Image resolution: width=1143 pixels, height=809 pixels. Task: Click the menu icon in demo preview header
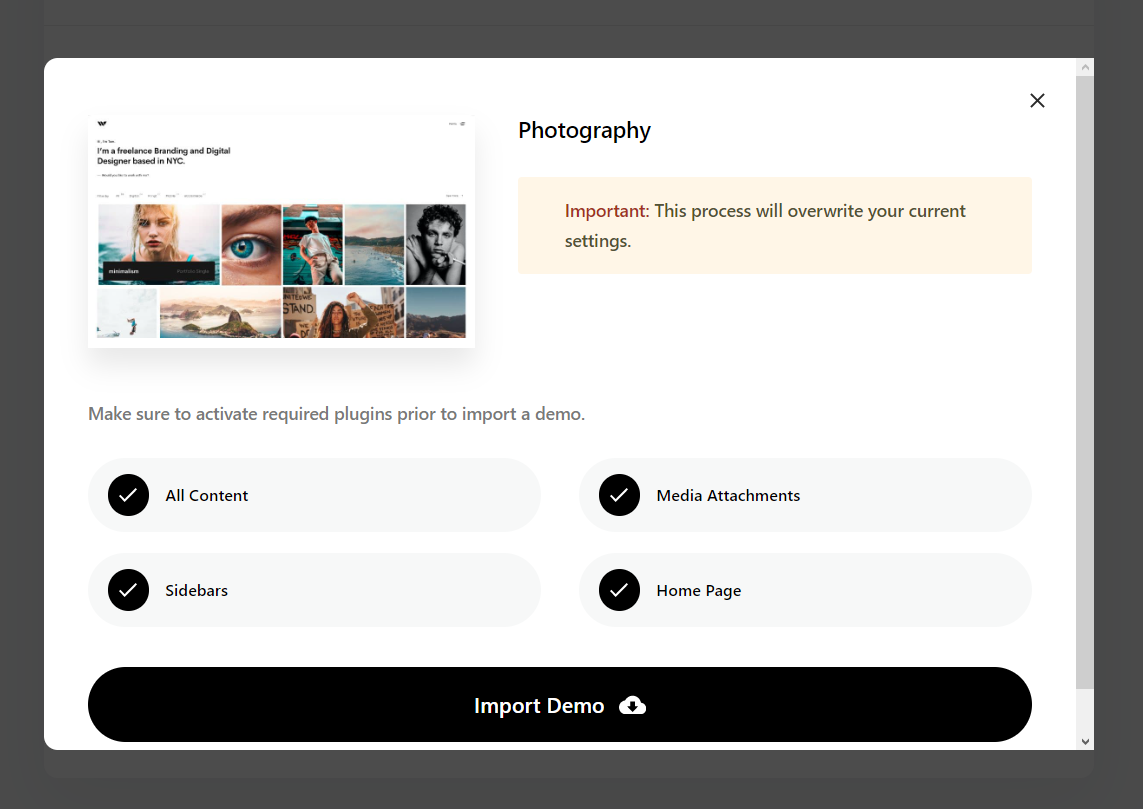pyautogui.click(x=462, y=124)
